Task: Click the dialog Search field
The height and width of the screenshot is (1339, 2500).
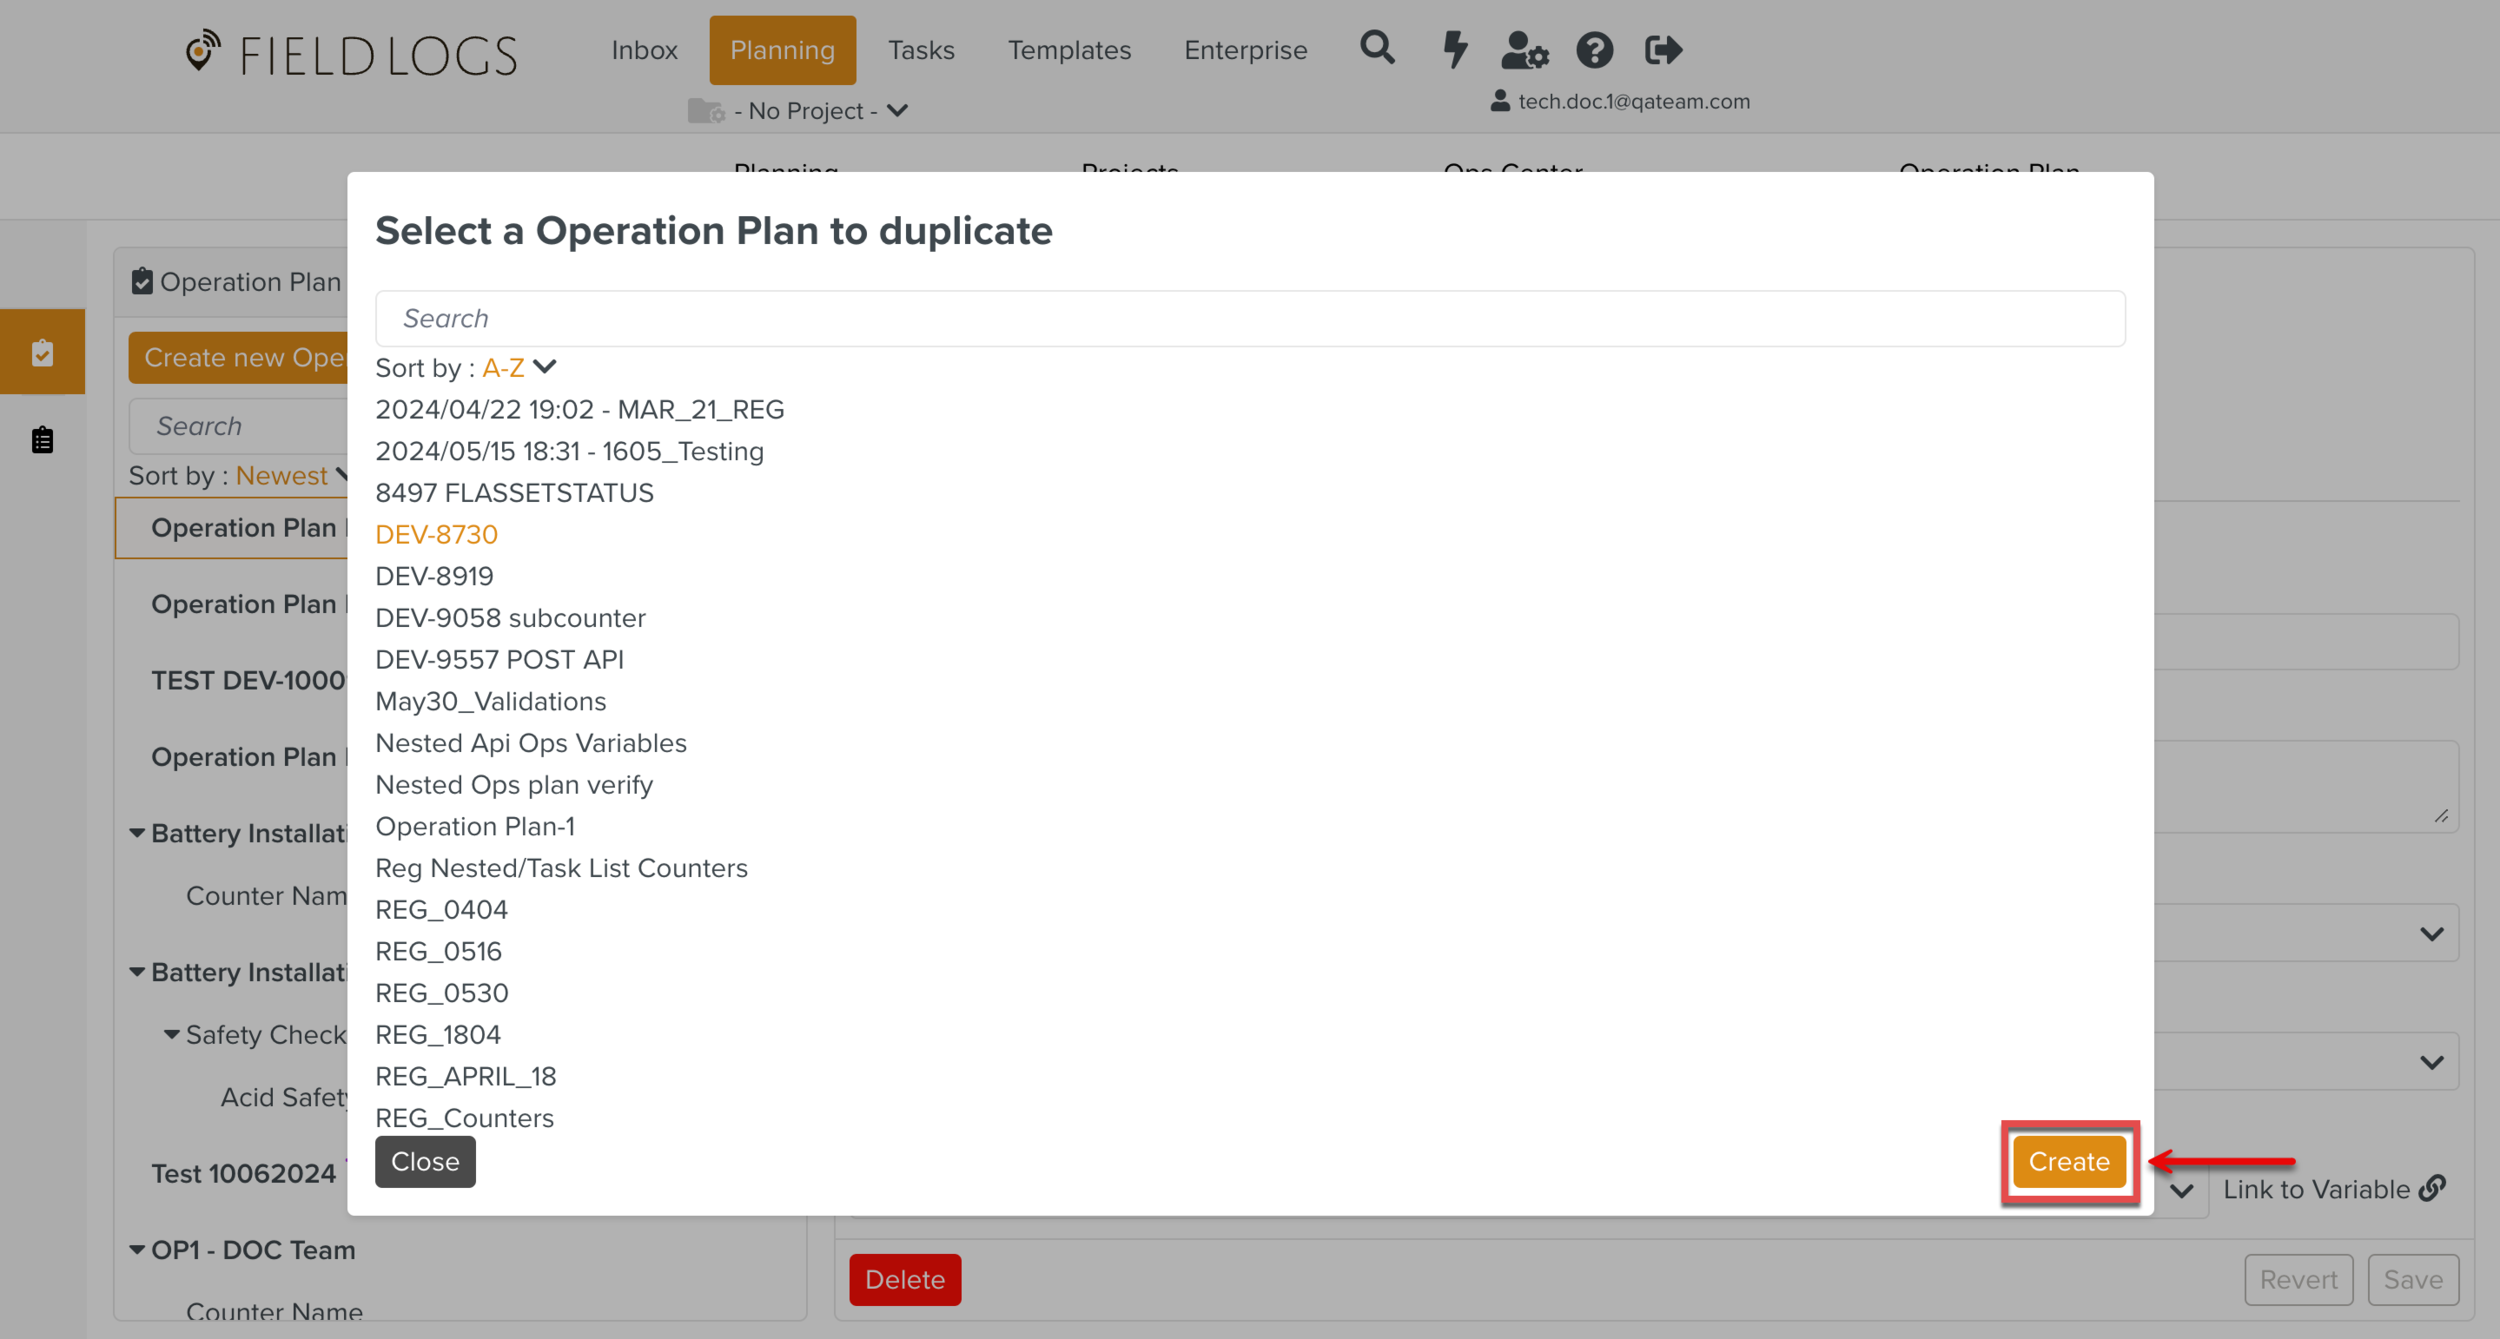Action: [1249, 318]
